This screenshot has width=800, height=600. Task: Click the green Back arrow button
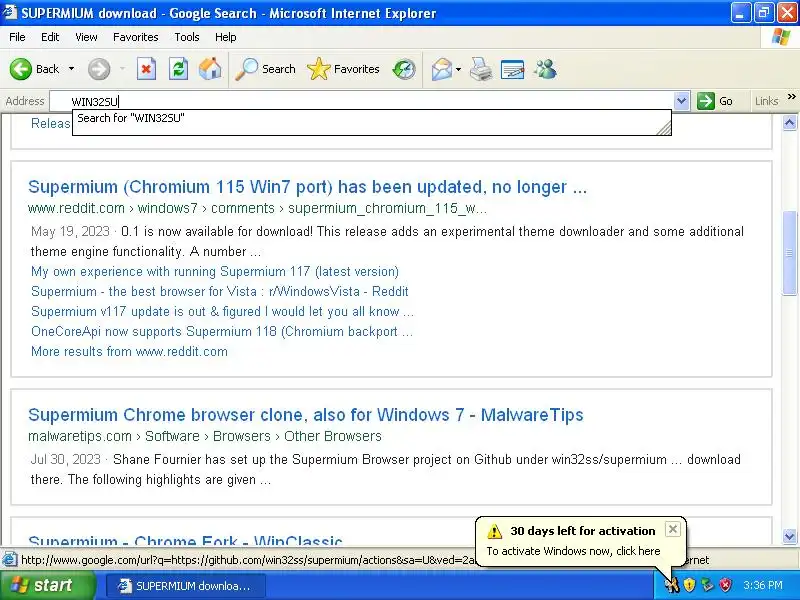click(21, 69)
